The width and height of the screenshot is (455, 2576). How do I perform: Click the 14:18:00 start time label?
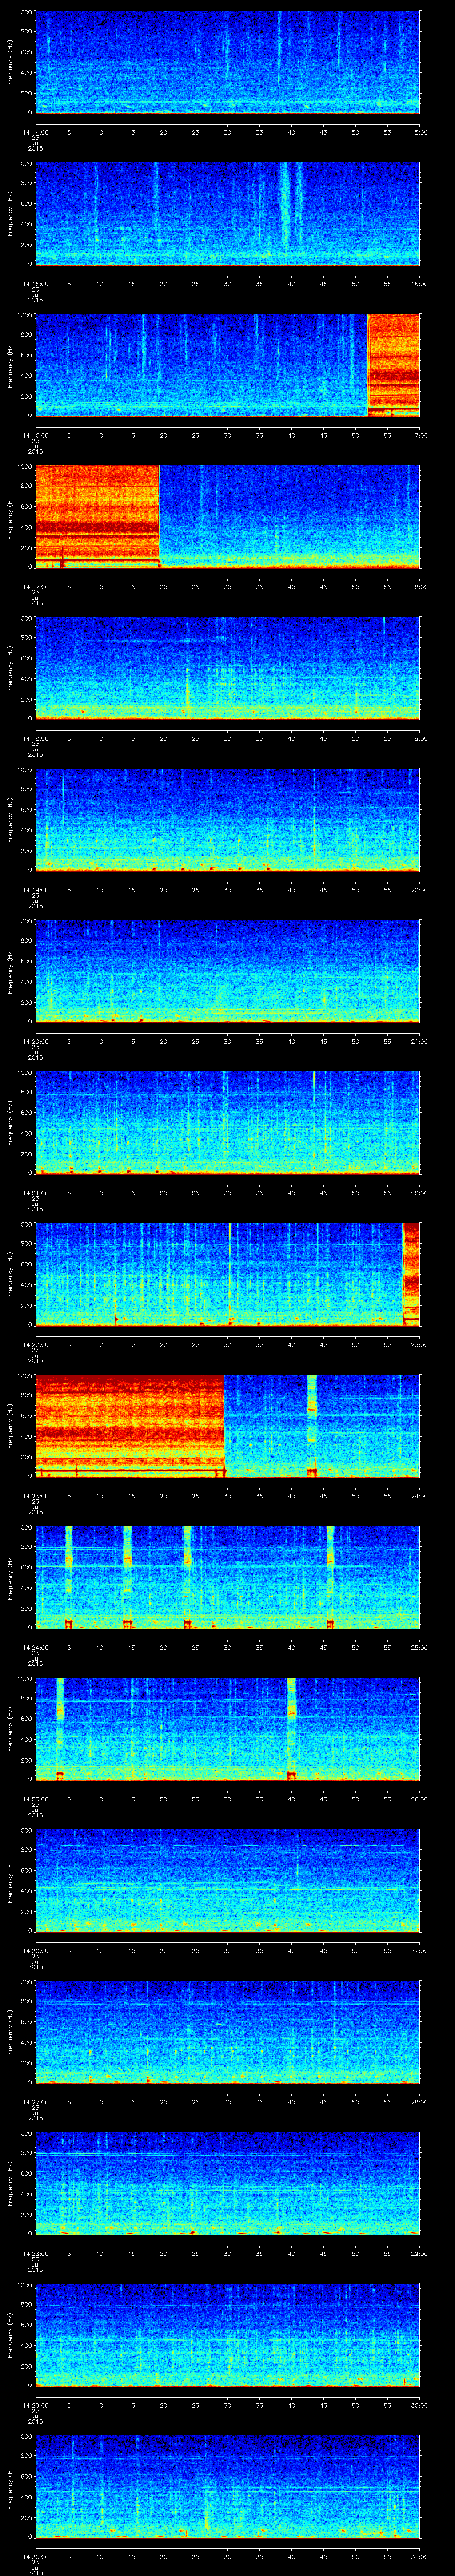pyautogui.click(x=35, y=739)
